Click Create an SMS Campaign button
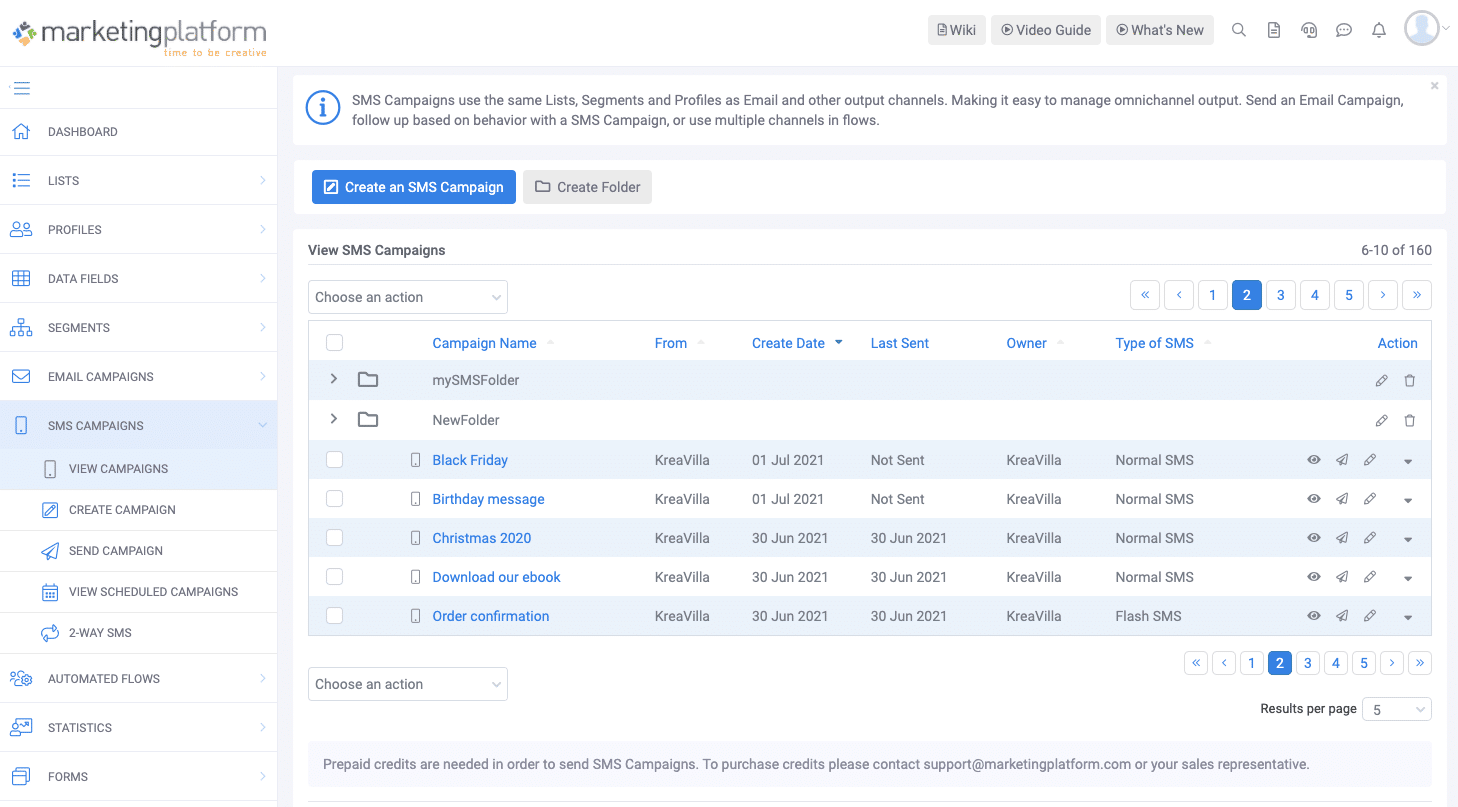Viewport: 1458px width, 807px height. point(414,187)
